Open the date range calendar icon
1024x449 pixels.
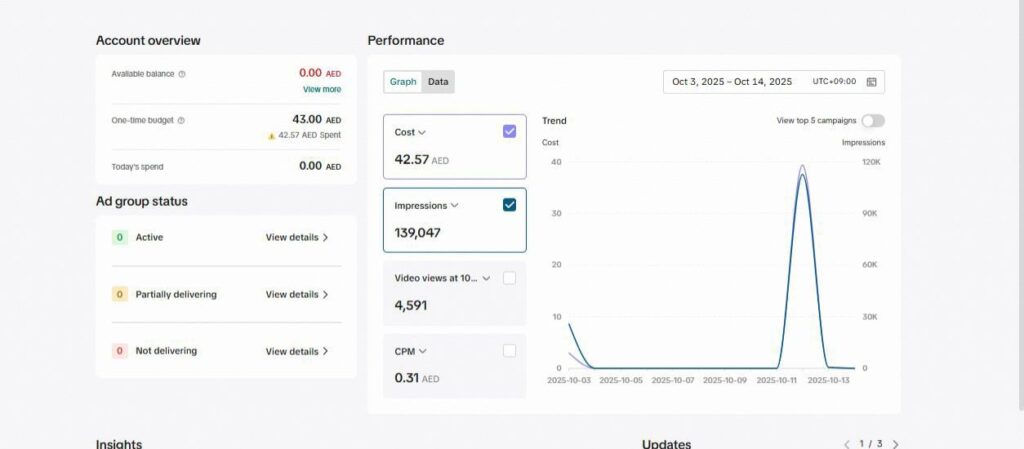(871, 82)
